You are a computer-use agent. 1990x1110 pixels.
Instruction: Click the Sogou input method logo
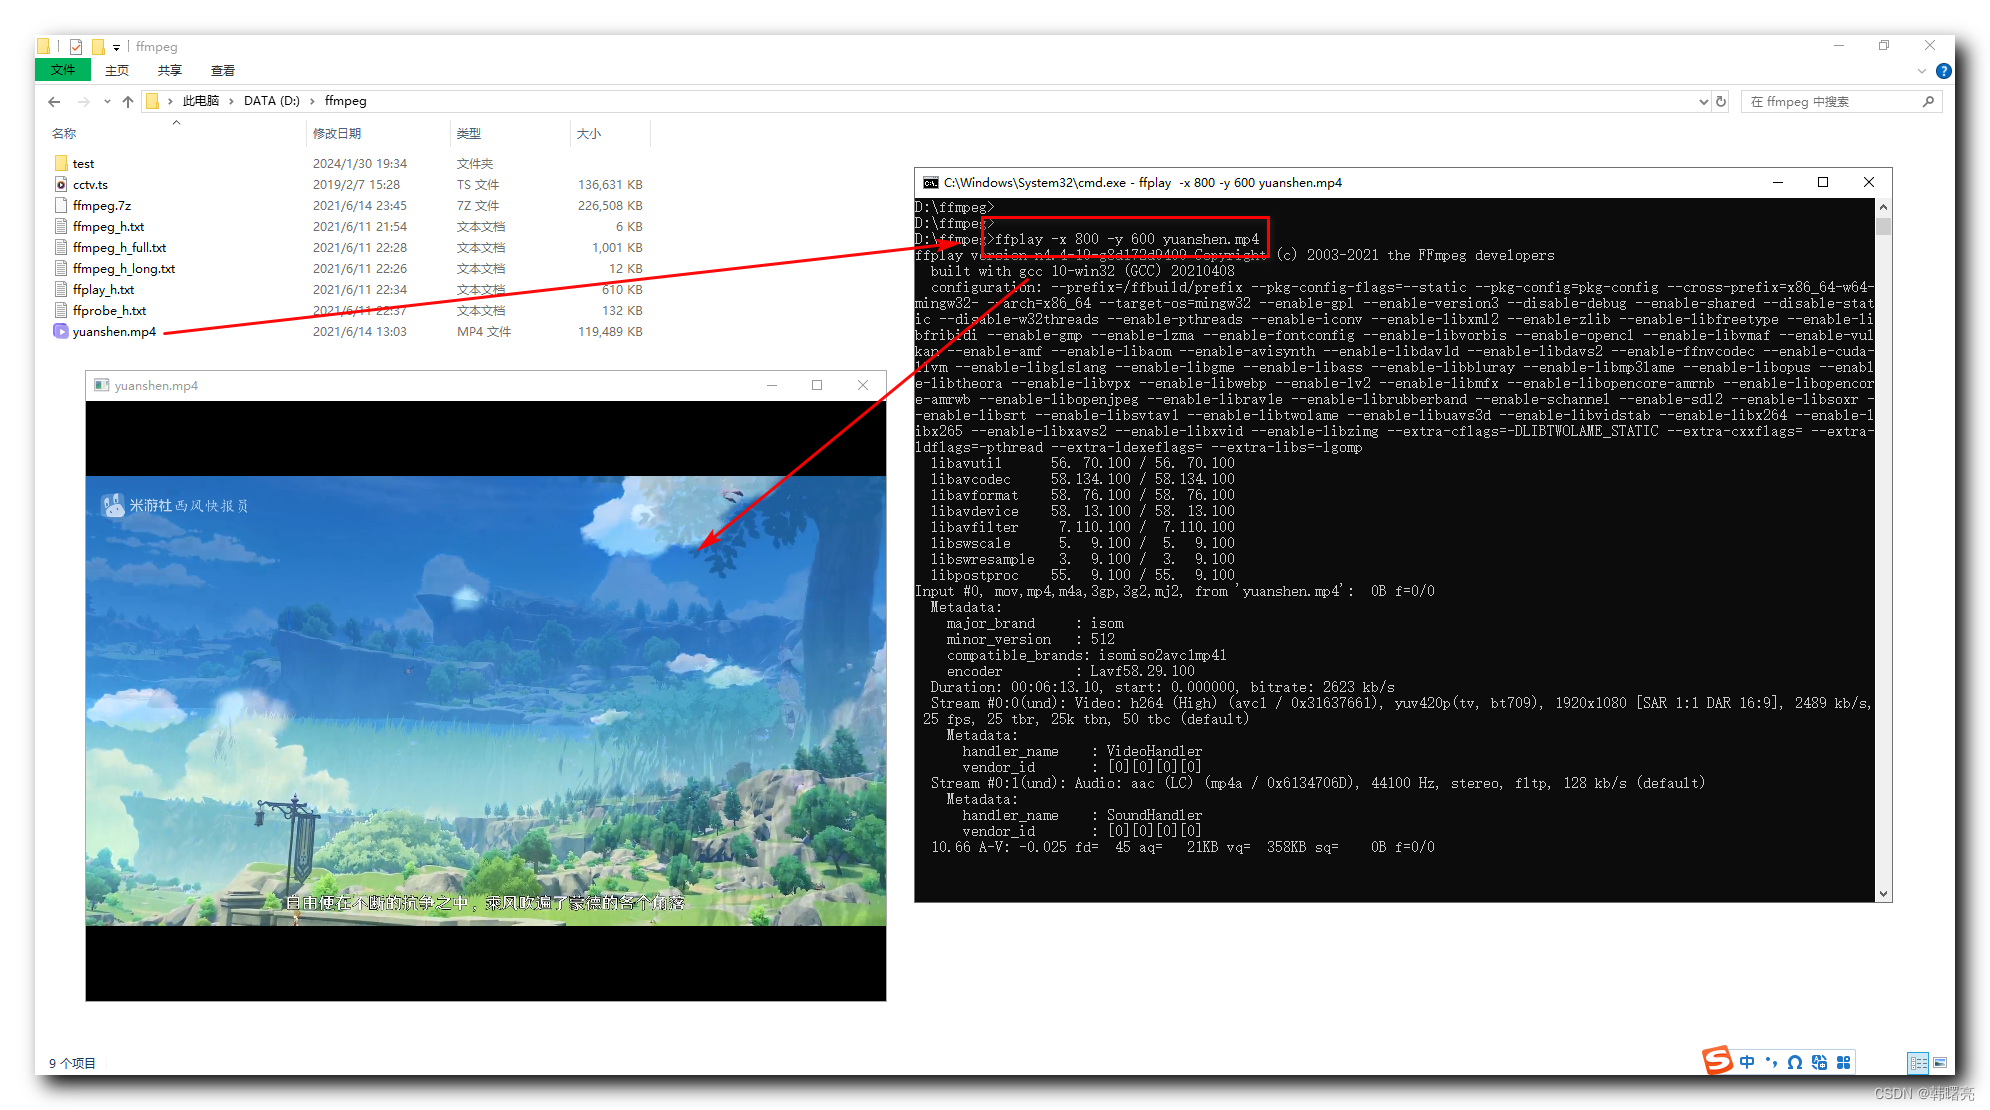1717,1060
